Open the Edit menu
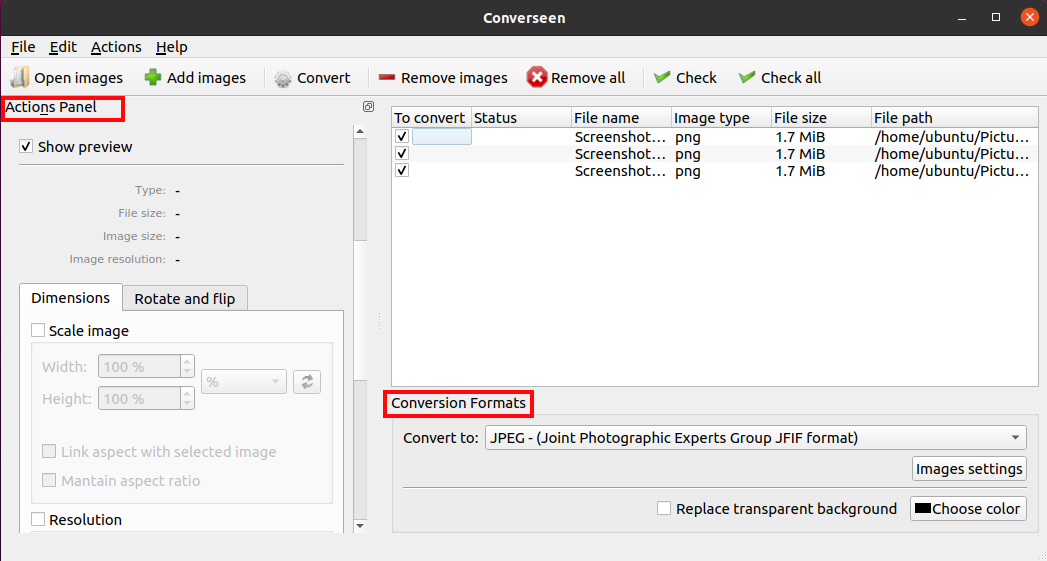 click(x=63, y=47)
